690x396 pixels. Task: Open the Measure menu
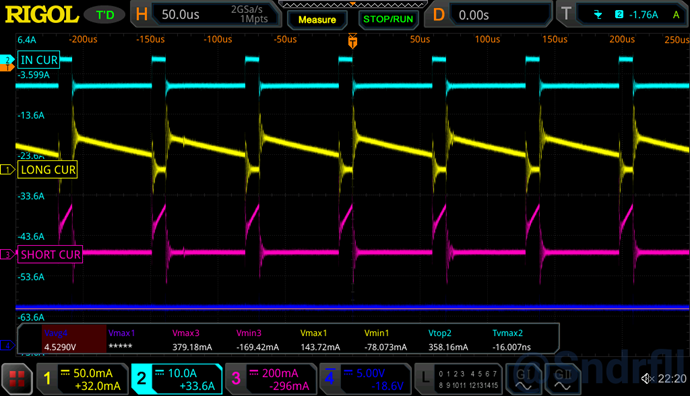click(317, 20)
